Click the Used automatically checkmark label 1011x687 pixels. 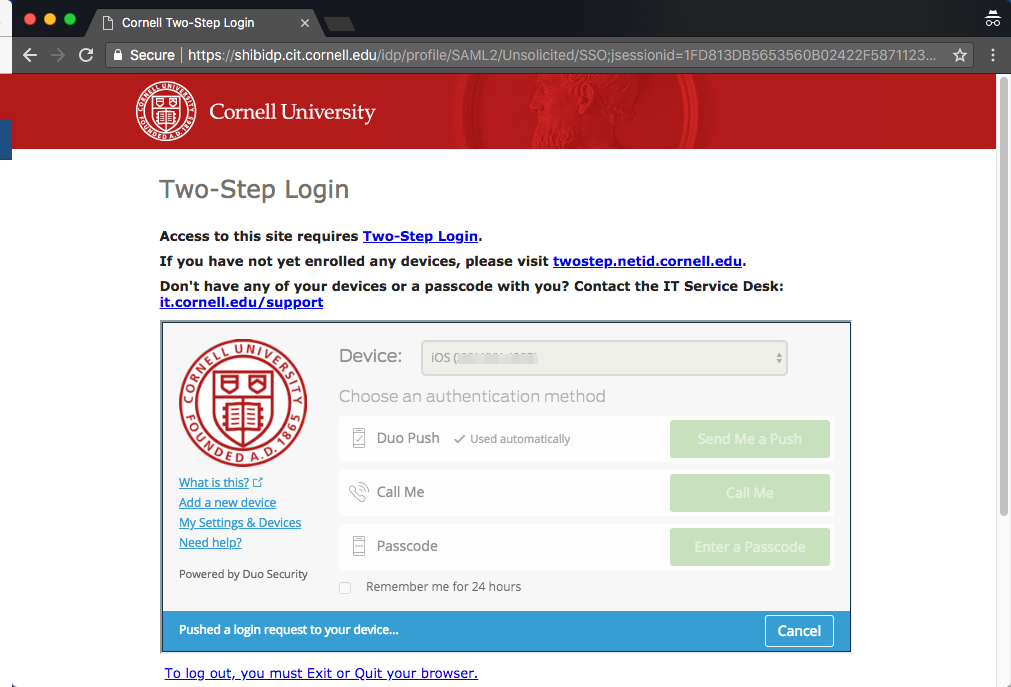512,439
